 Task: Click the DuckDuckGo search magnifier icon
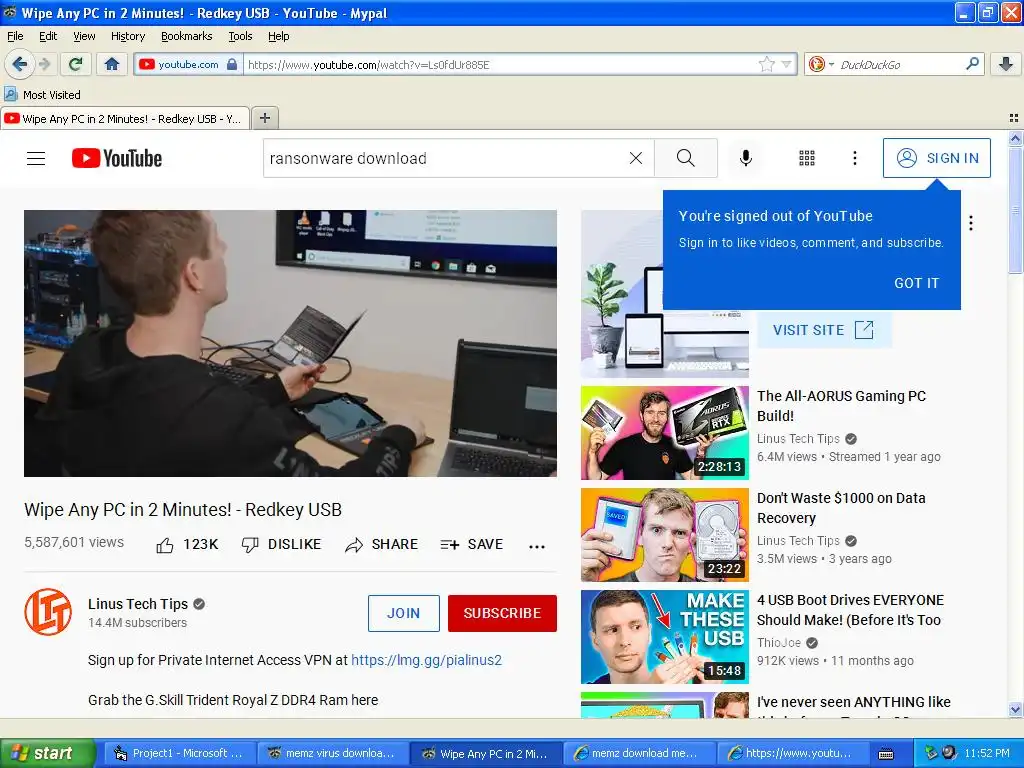pos(972,63)
